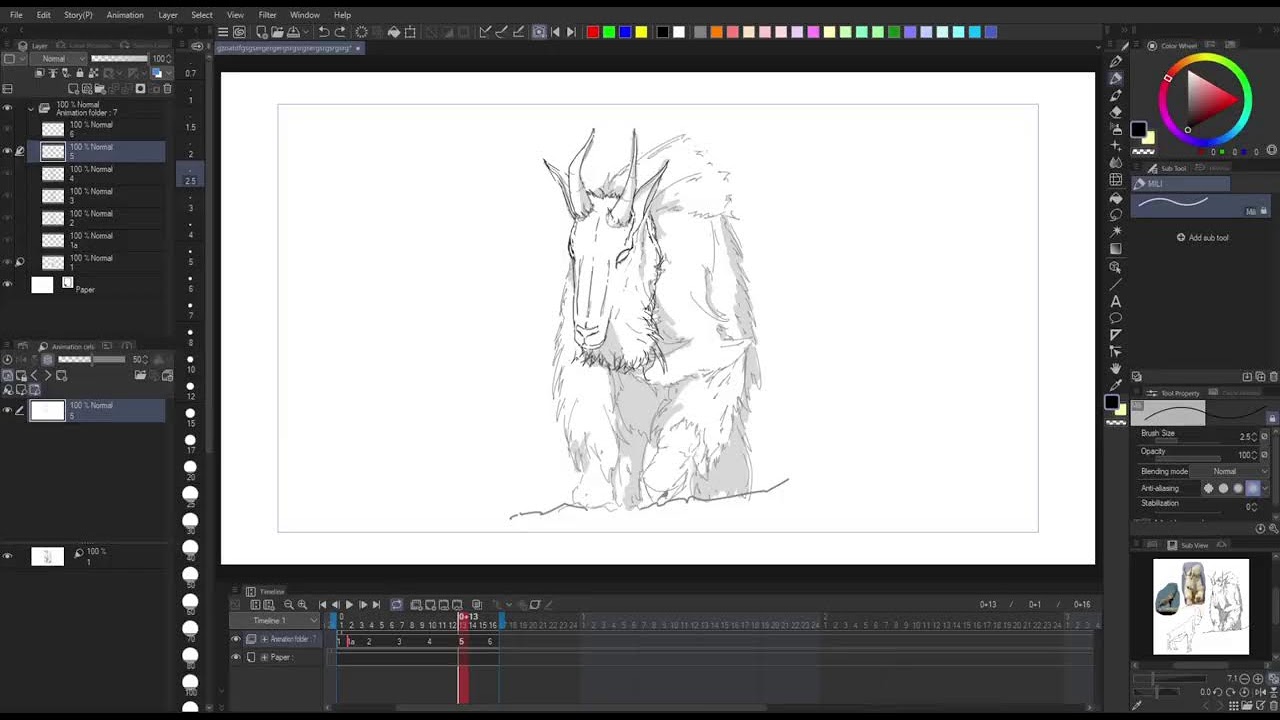Screen dimensions: 1280x720
Task: Pick the red swatch in color bar
Action: coord(592,32)
